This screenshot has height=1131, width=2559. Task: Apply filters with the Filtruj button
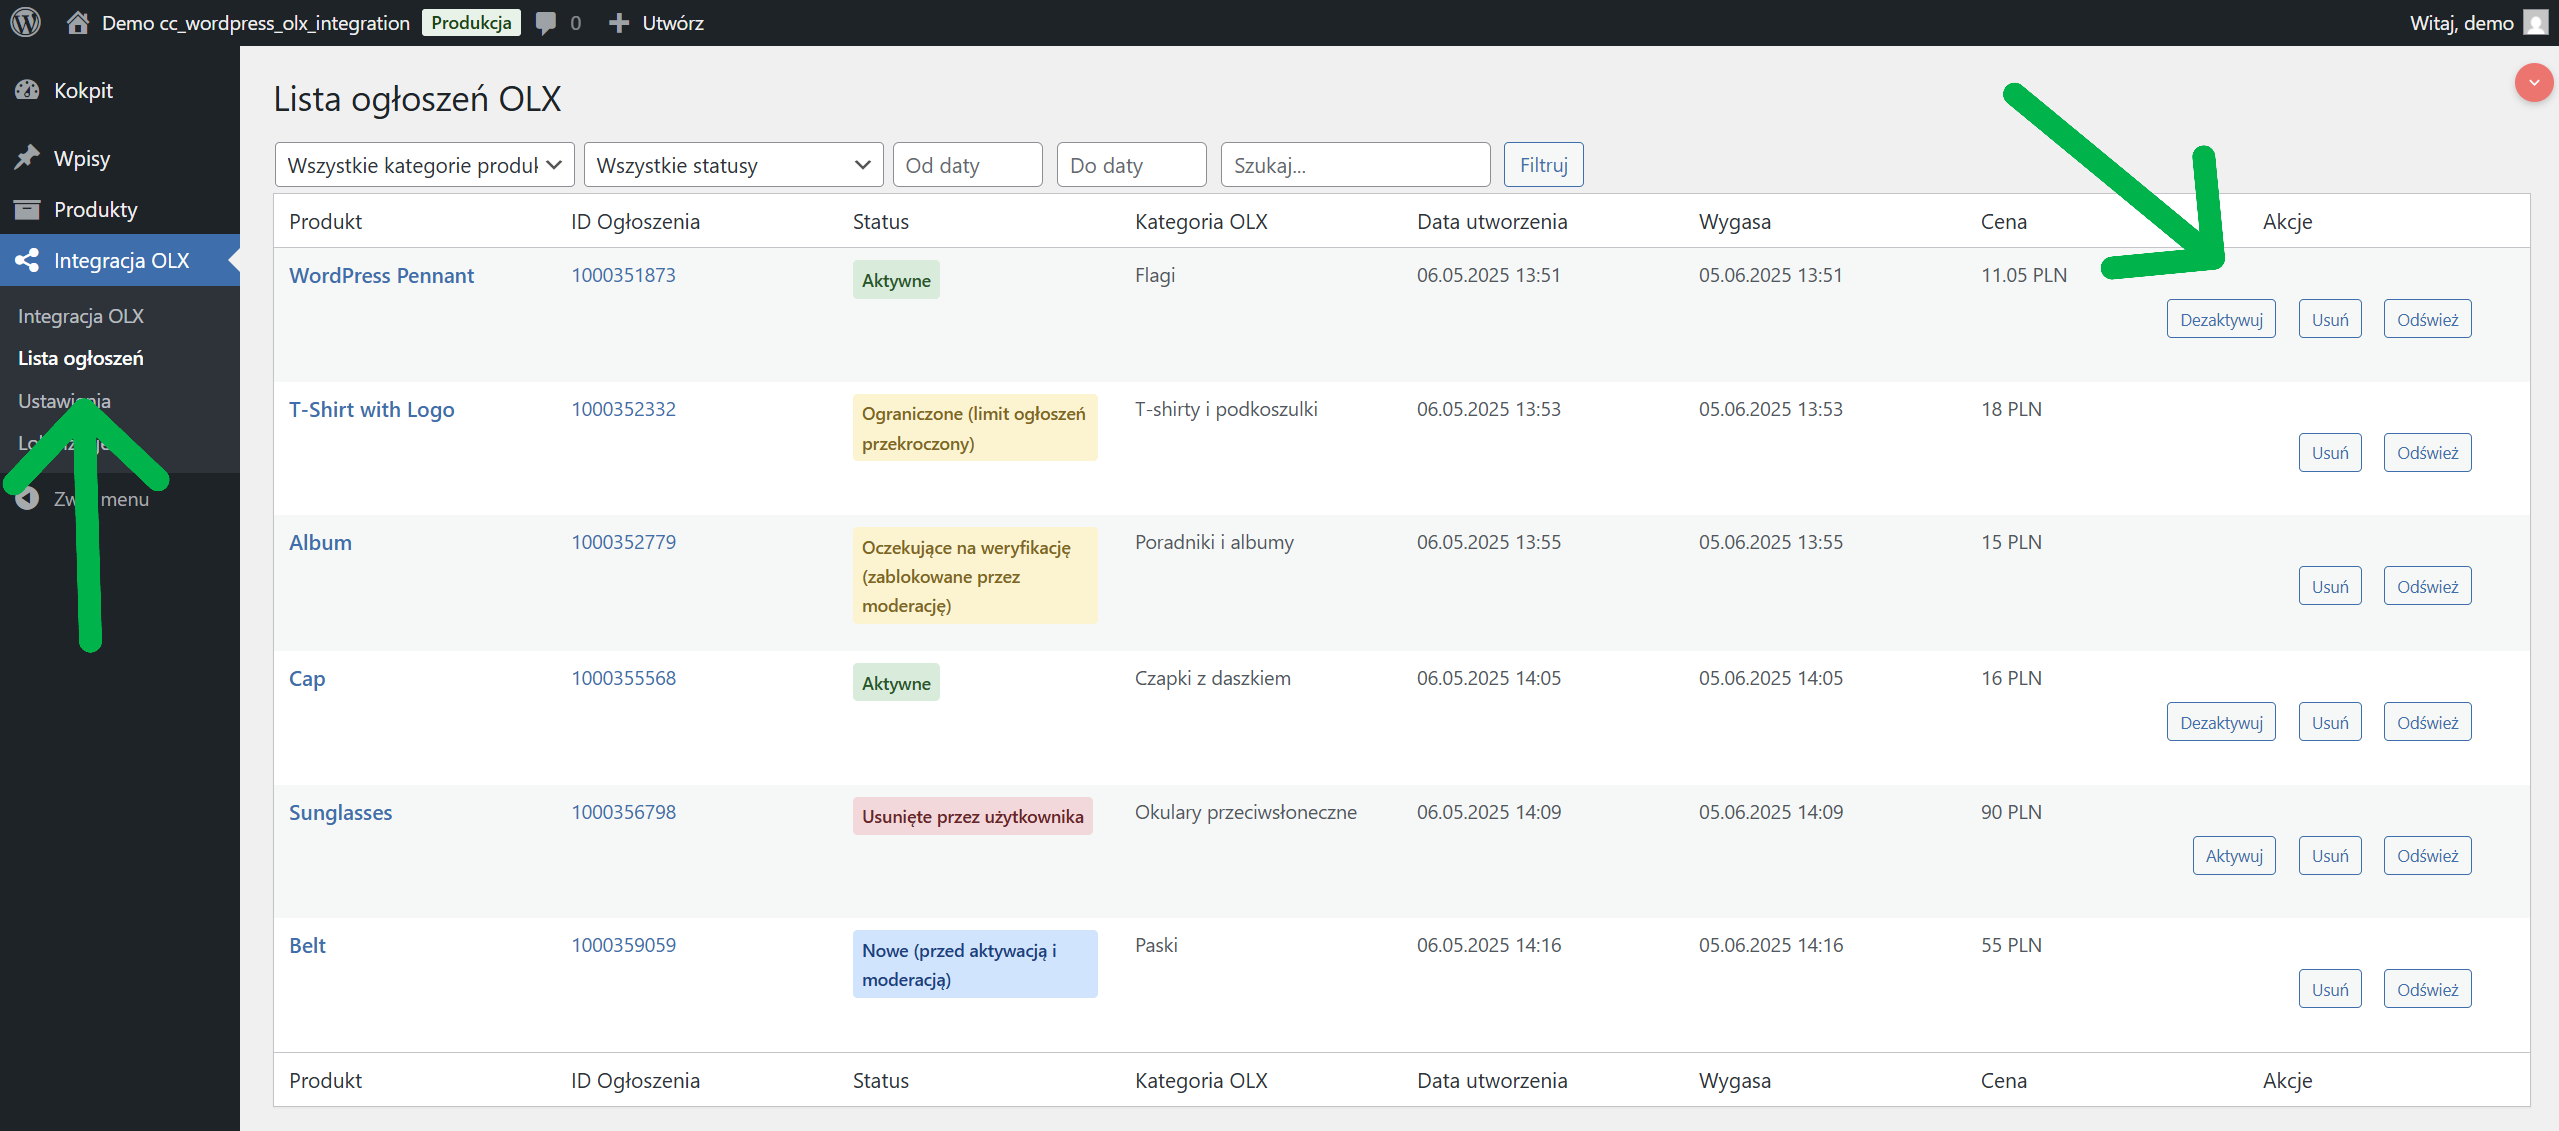[x=1543, y=165]
